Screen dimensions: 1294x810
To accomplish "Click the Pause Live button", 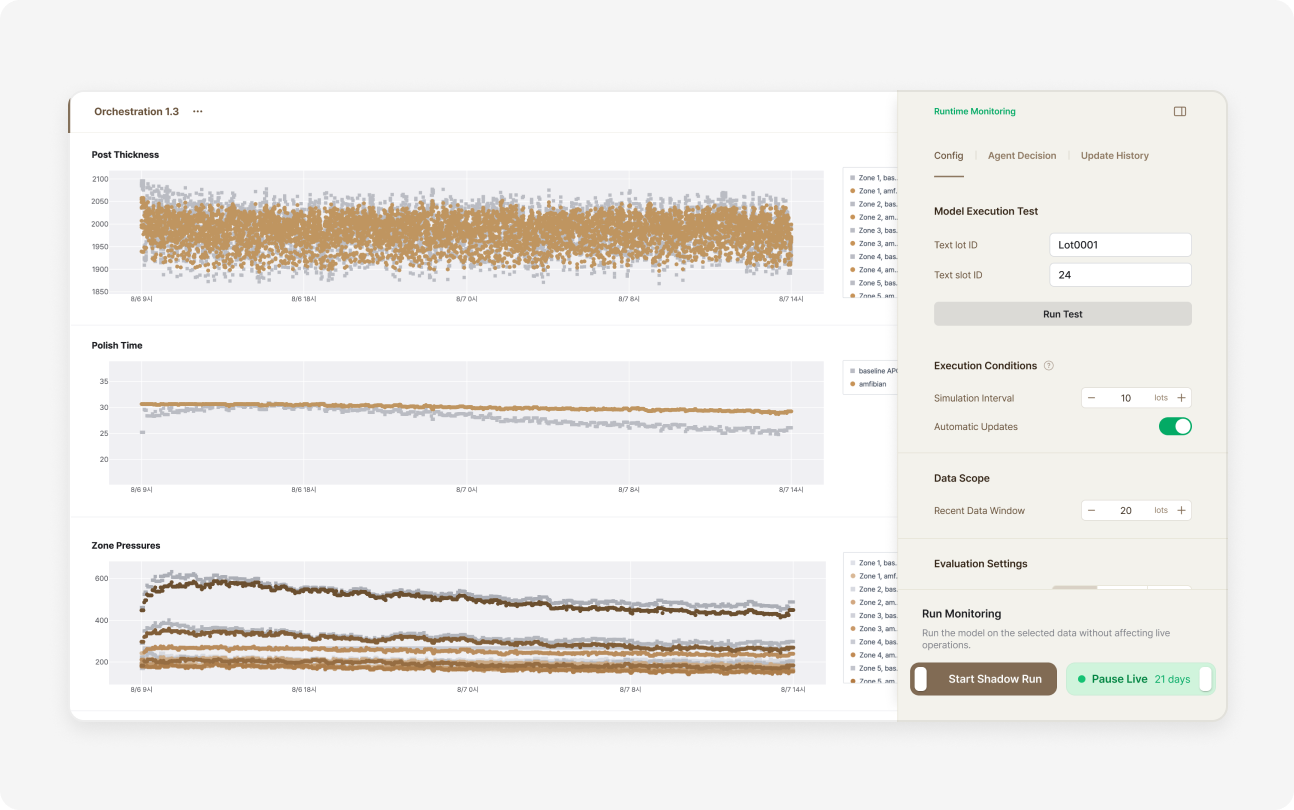I will [1141, 679].
